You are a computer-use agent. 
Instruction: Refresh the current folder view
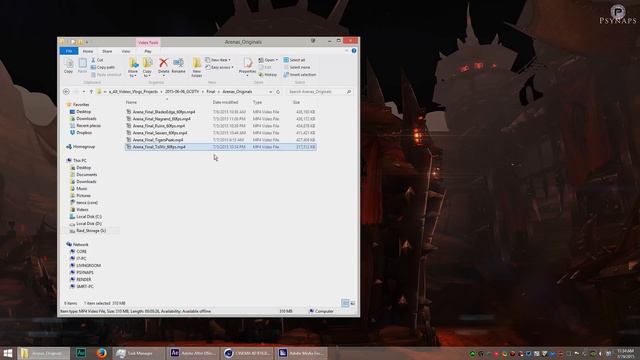click(278, 92)
